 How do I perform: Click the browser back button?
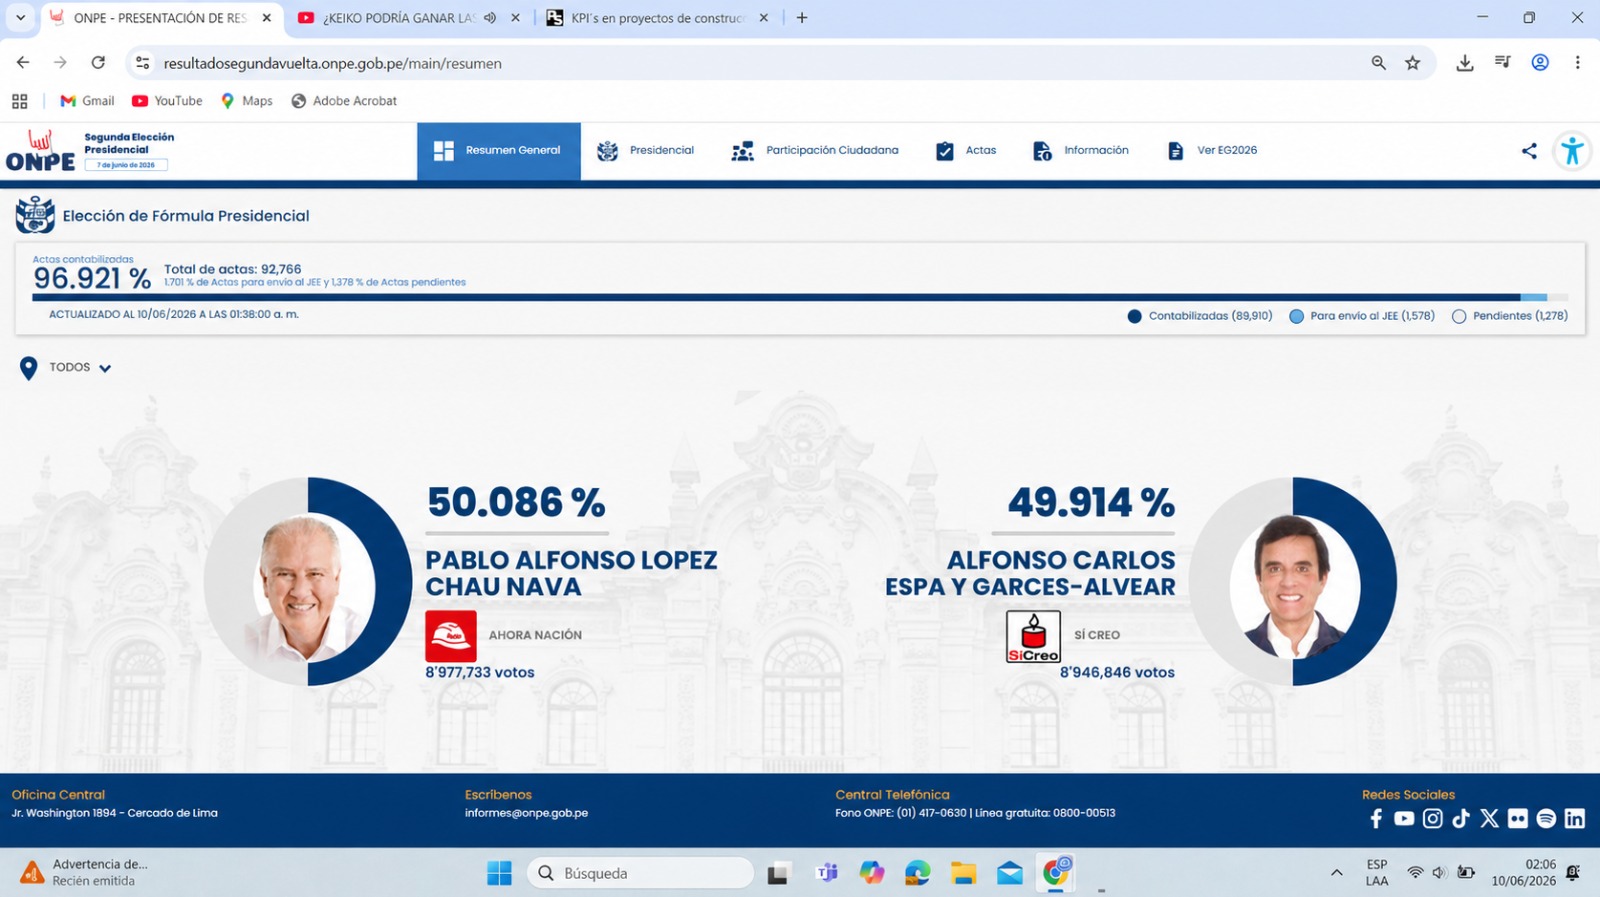coord(23,63)
